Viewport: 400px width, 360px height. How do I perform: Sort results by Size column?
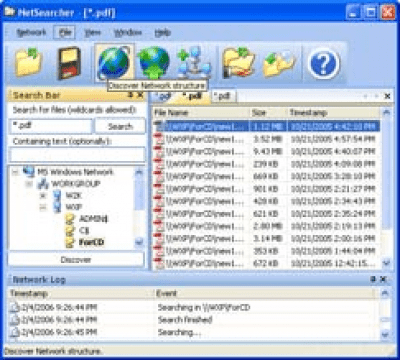[x=268, y=113]
